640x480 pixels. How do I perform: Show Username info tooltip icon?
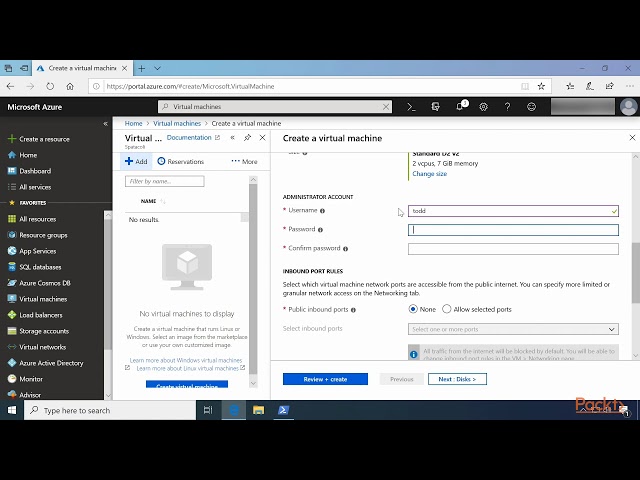tap(322, 211)
